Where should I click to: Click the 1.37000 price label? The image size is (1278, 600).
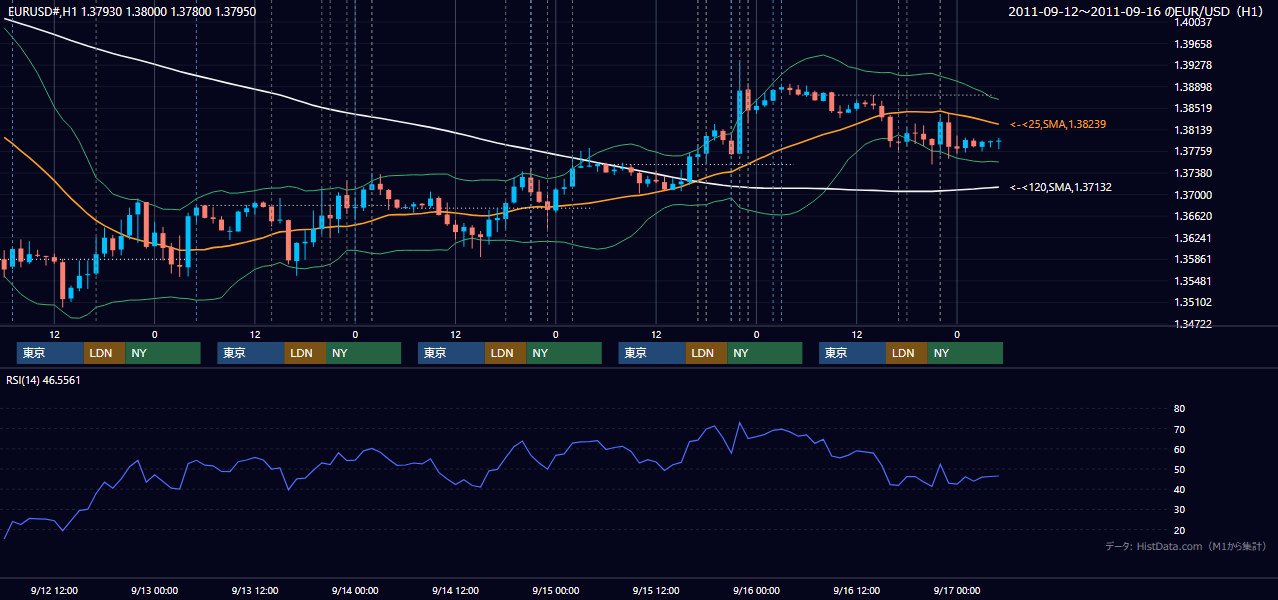pos(1192,195)
